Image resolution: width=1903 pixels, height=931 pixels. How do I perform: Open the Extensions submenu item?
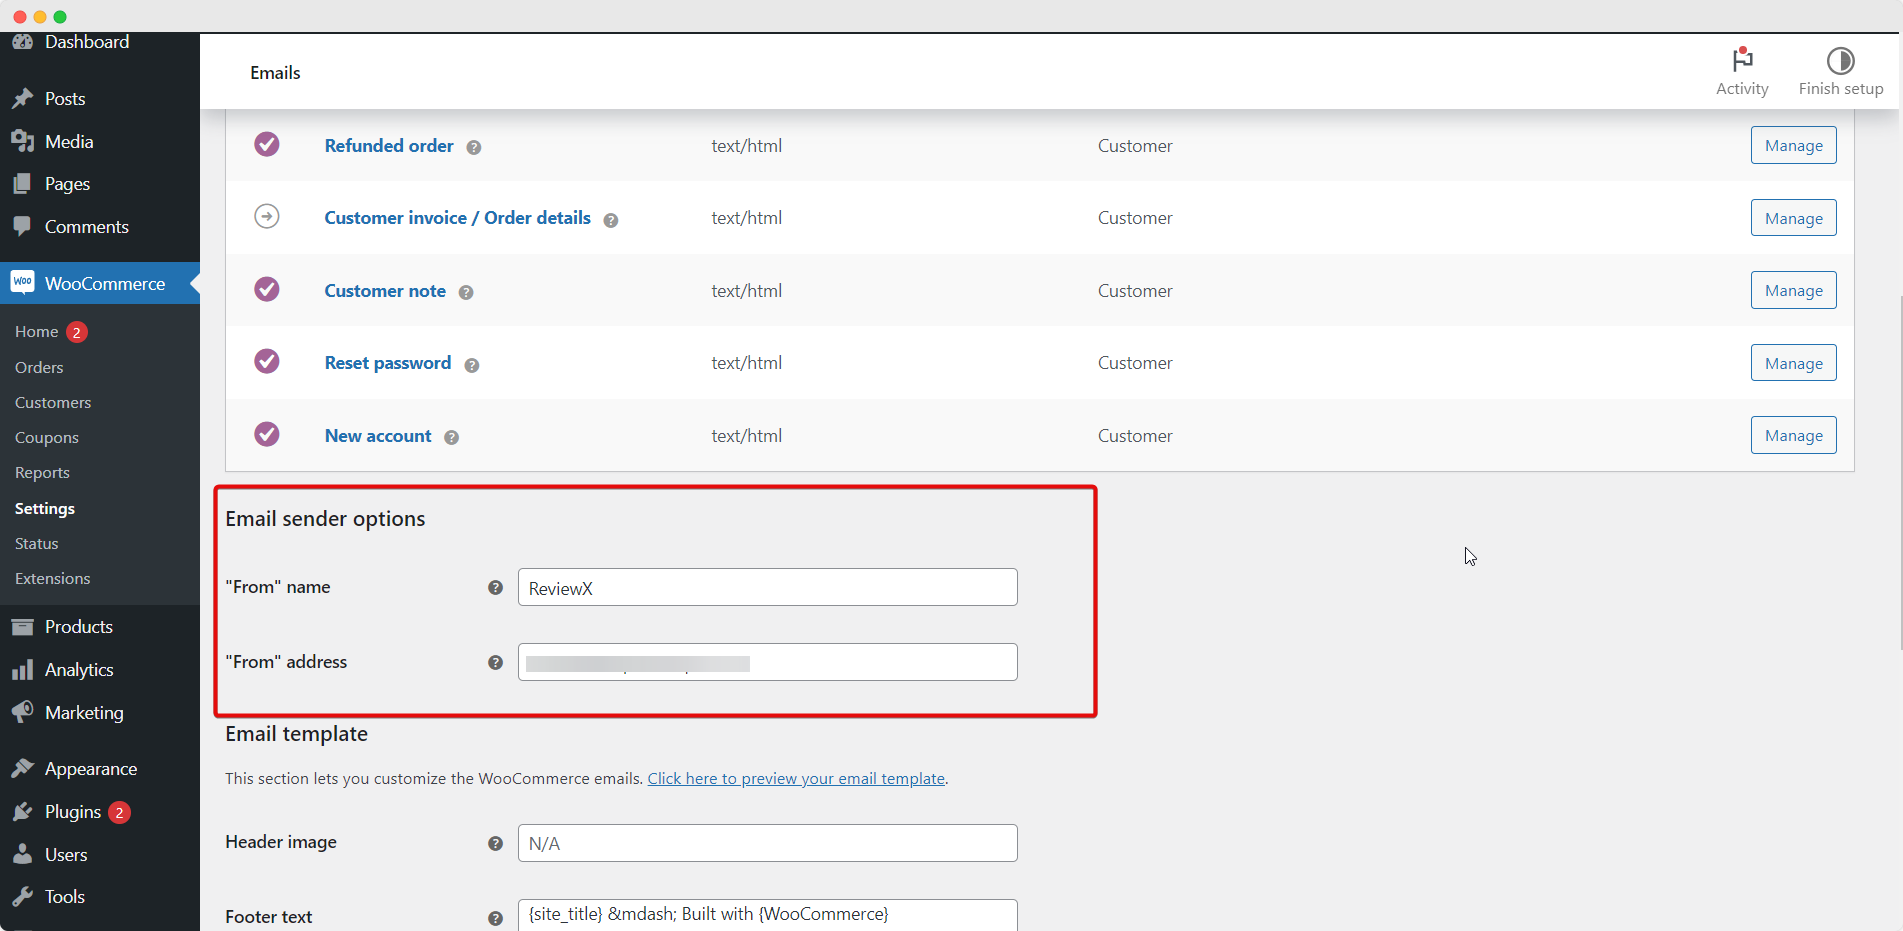pyautogui.click(x=53, y=579)
